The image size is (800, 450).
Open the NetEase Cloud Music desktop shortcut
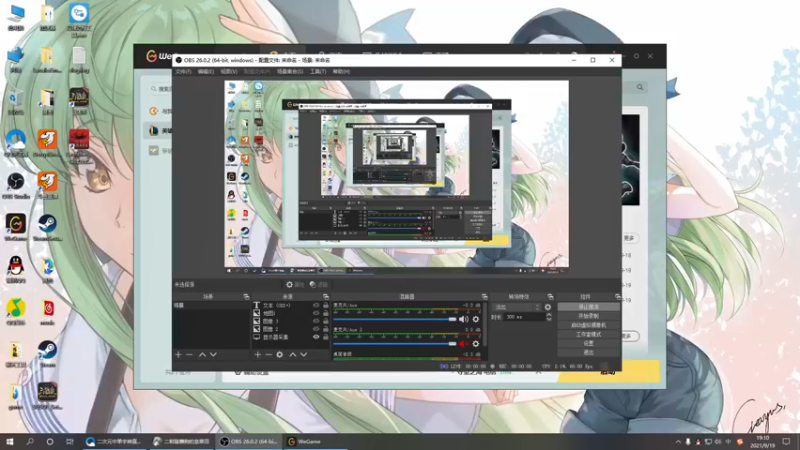coord(47,312)
